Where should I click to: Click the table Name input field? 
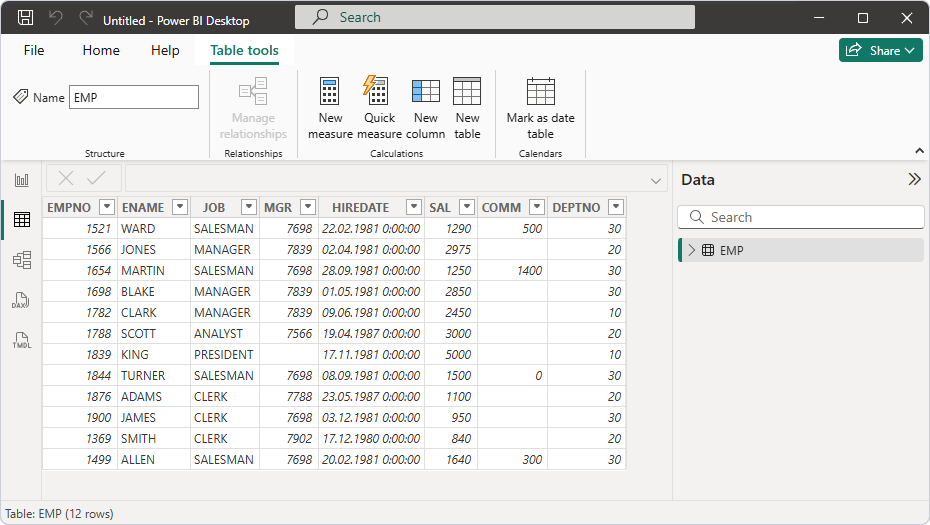click(x=134, y=97)
